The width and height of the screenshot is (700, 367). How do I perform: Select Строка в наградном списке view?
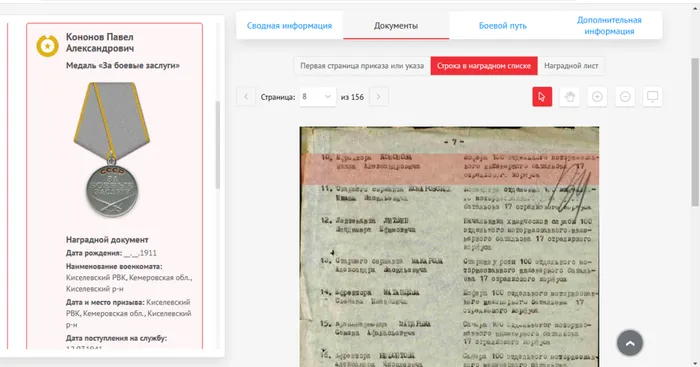coord(484,66)
